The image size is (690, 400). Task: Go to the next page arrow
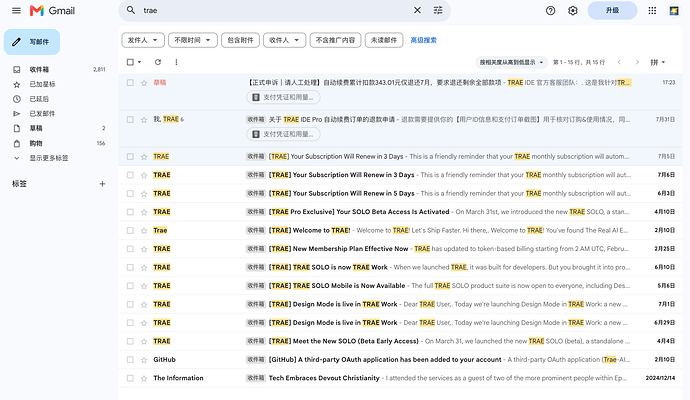tap(637, 62)
